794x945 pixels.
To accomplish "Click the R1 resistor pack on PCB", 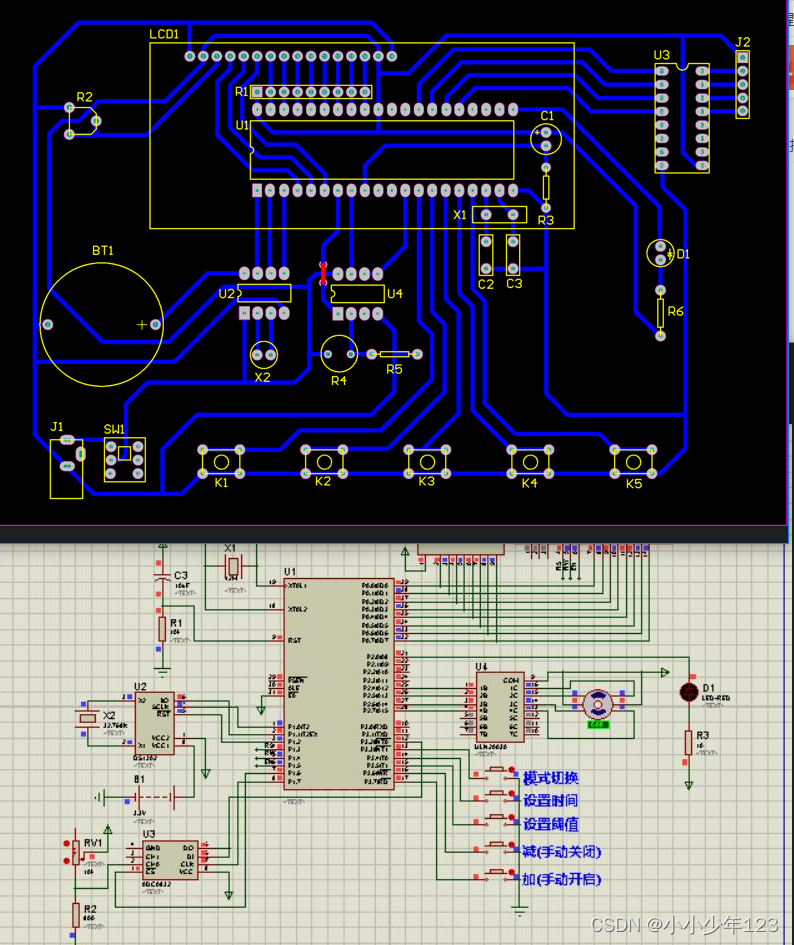I will tap(311, 92).
